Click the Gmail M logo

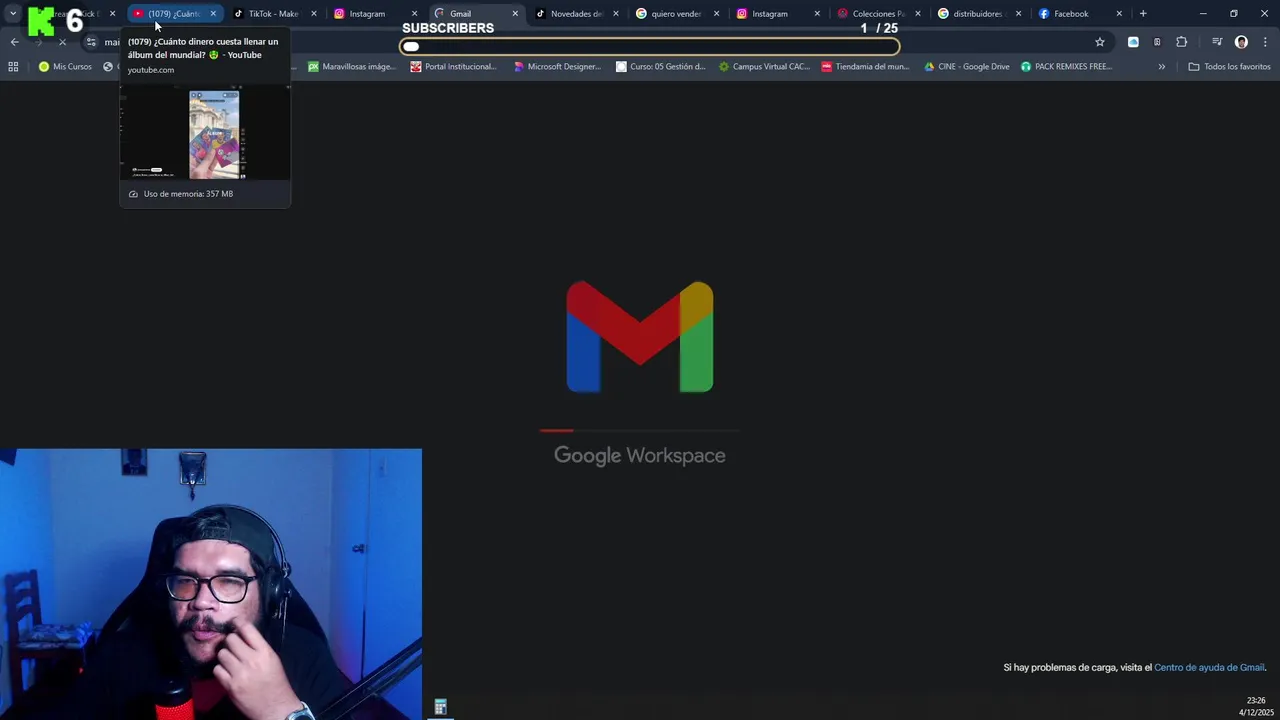click(x=640, y=337)
